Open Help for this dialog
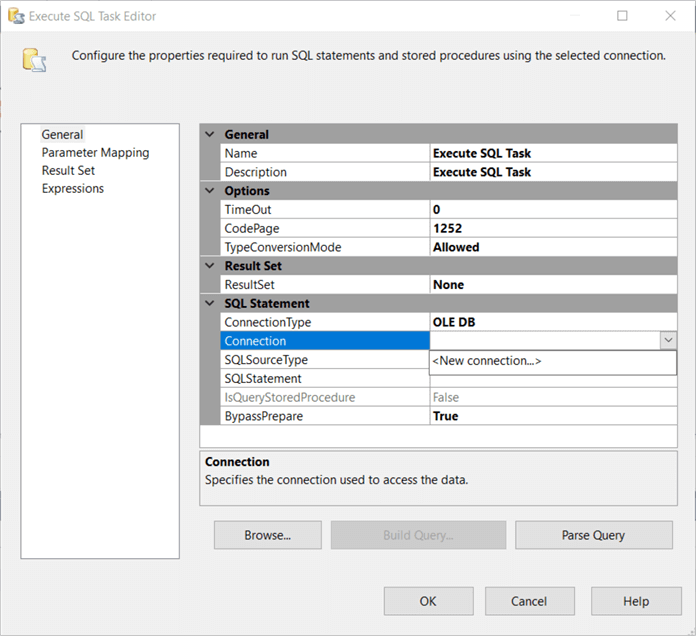 coord(636,602)
